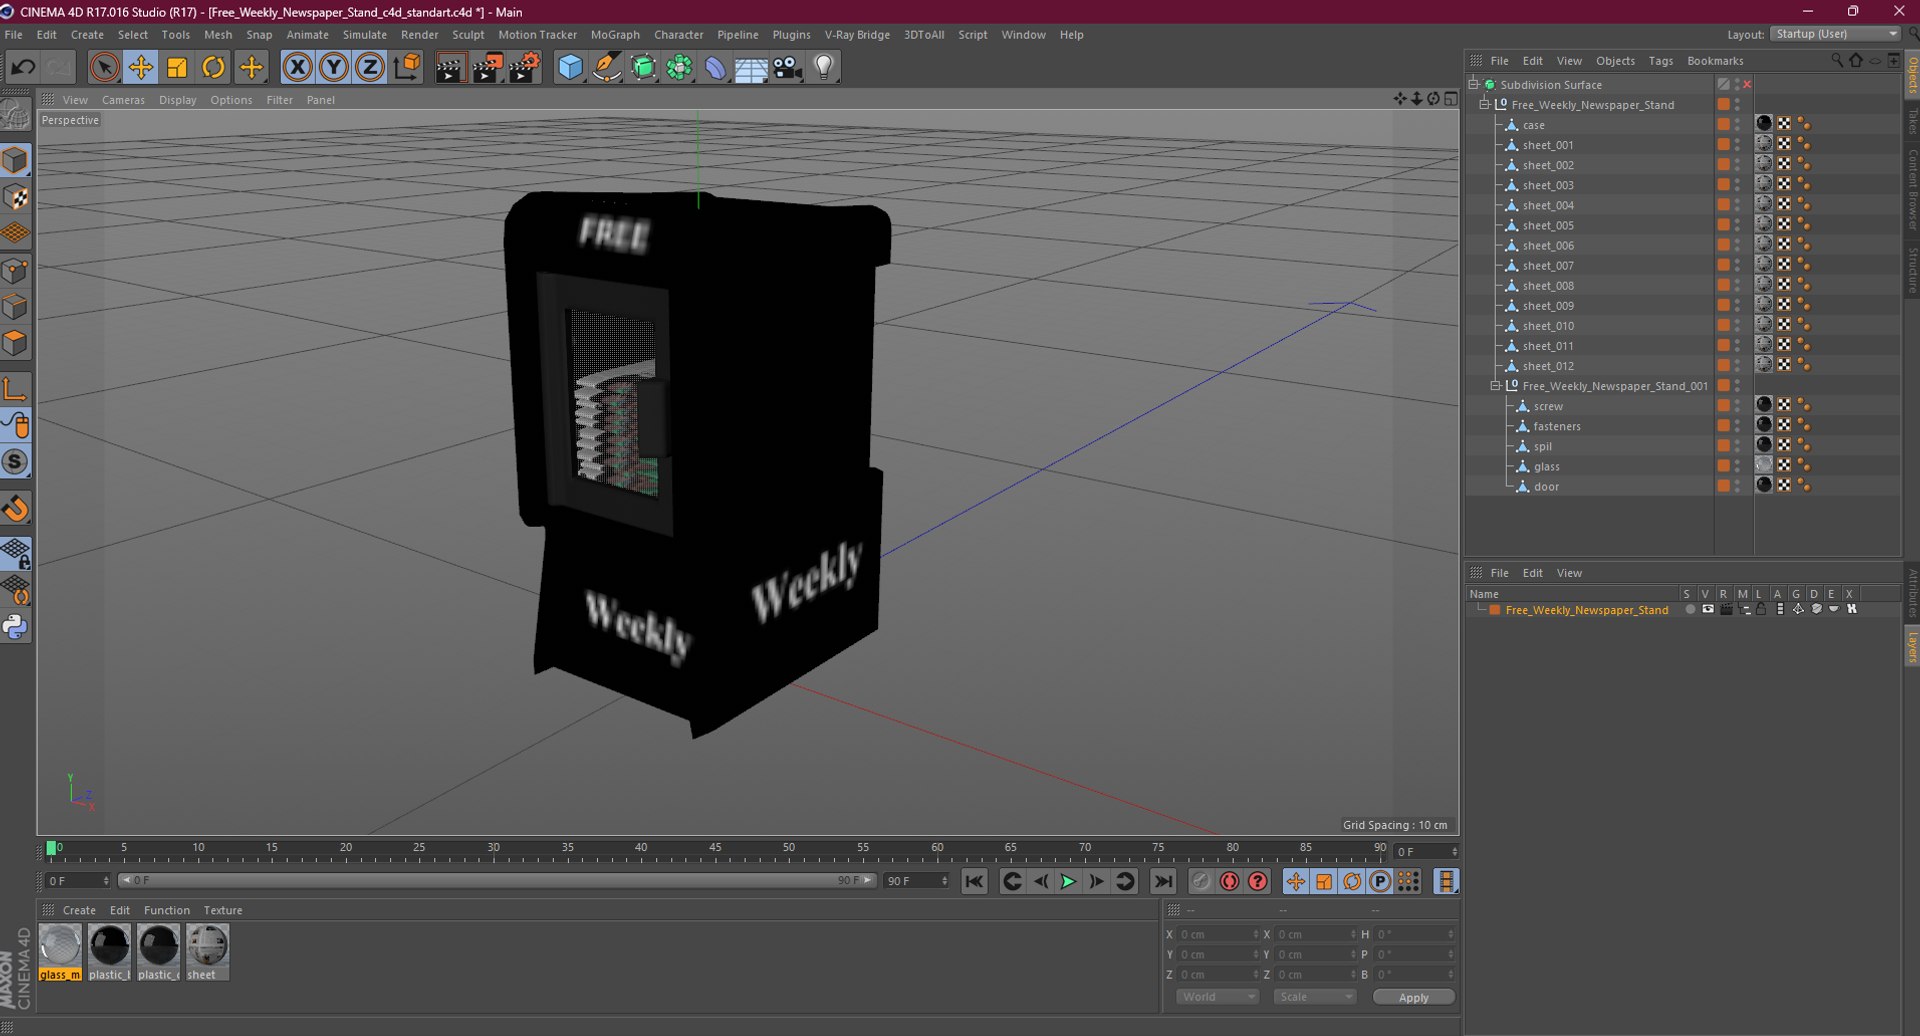
Task: Open Edit Render Settings
Action: click(524, 67)
